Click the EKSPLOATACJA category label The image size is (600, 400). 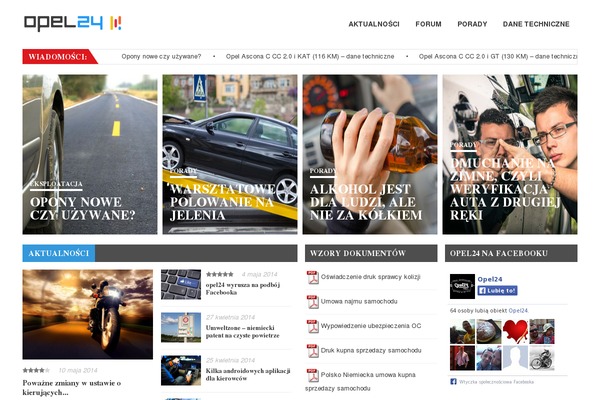tap(56, 184)
